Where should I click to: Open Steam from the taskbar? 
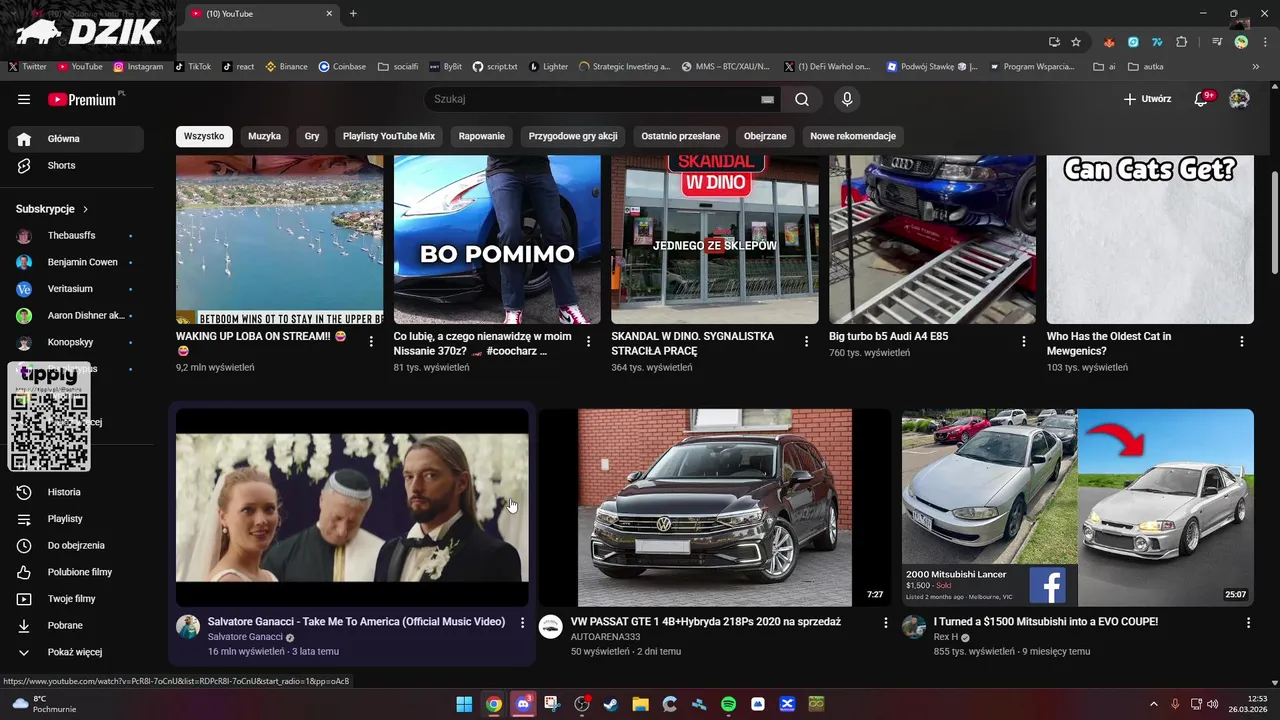tap(611, 704)
